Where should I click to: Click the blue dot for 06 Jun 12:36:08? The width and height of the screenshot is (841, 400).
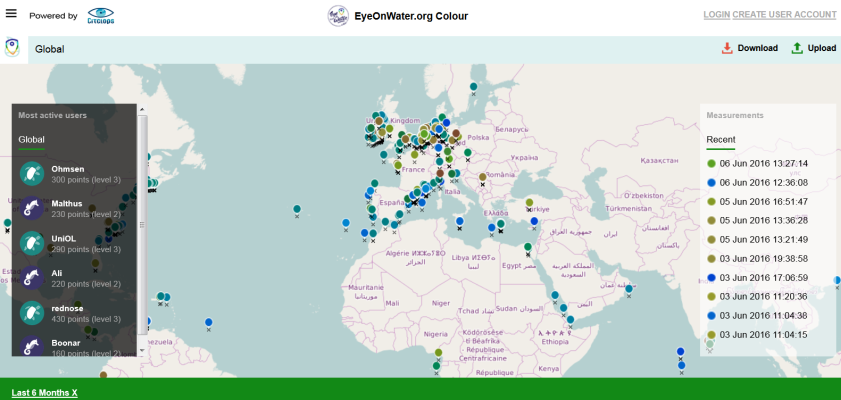711,183
